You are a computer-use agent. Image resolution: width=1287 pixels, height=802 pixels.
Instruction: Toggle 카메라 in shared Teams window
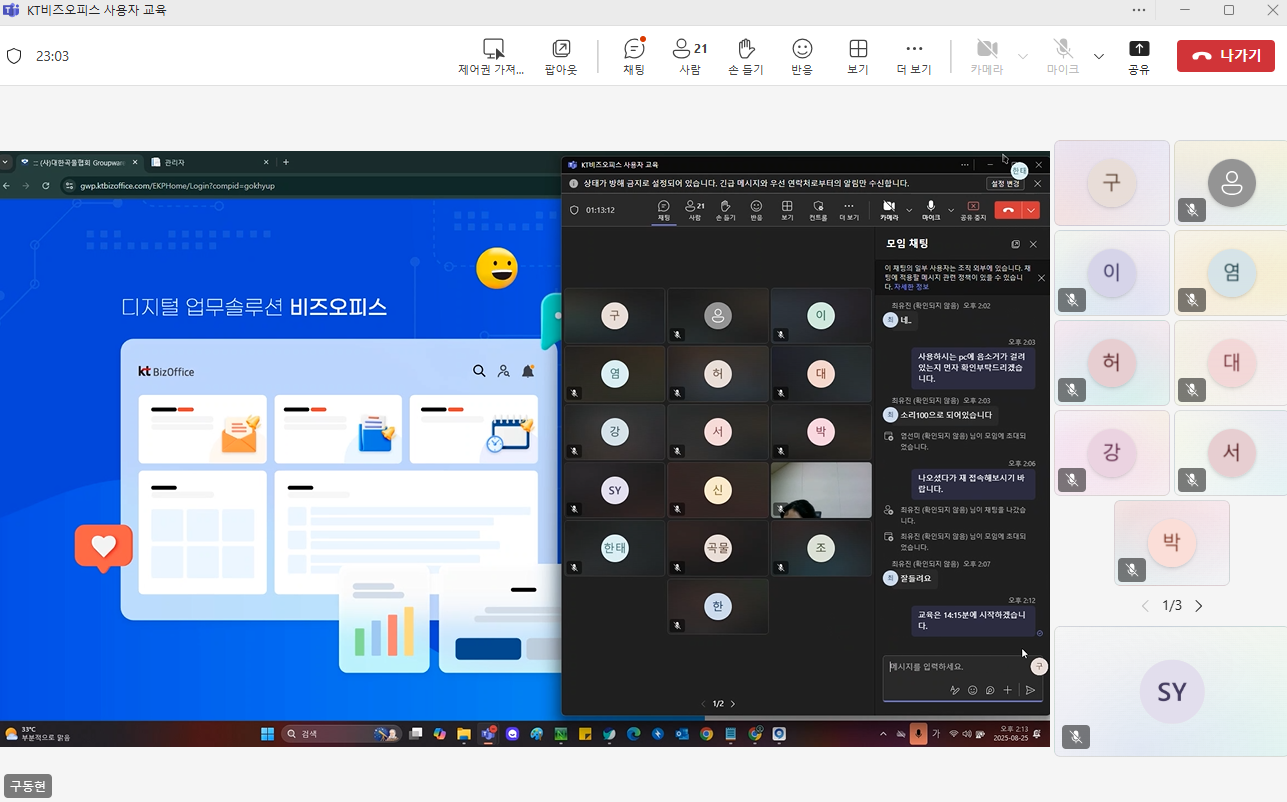[889, 210]
